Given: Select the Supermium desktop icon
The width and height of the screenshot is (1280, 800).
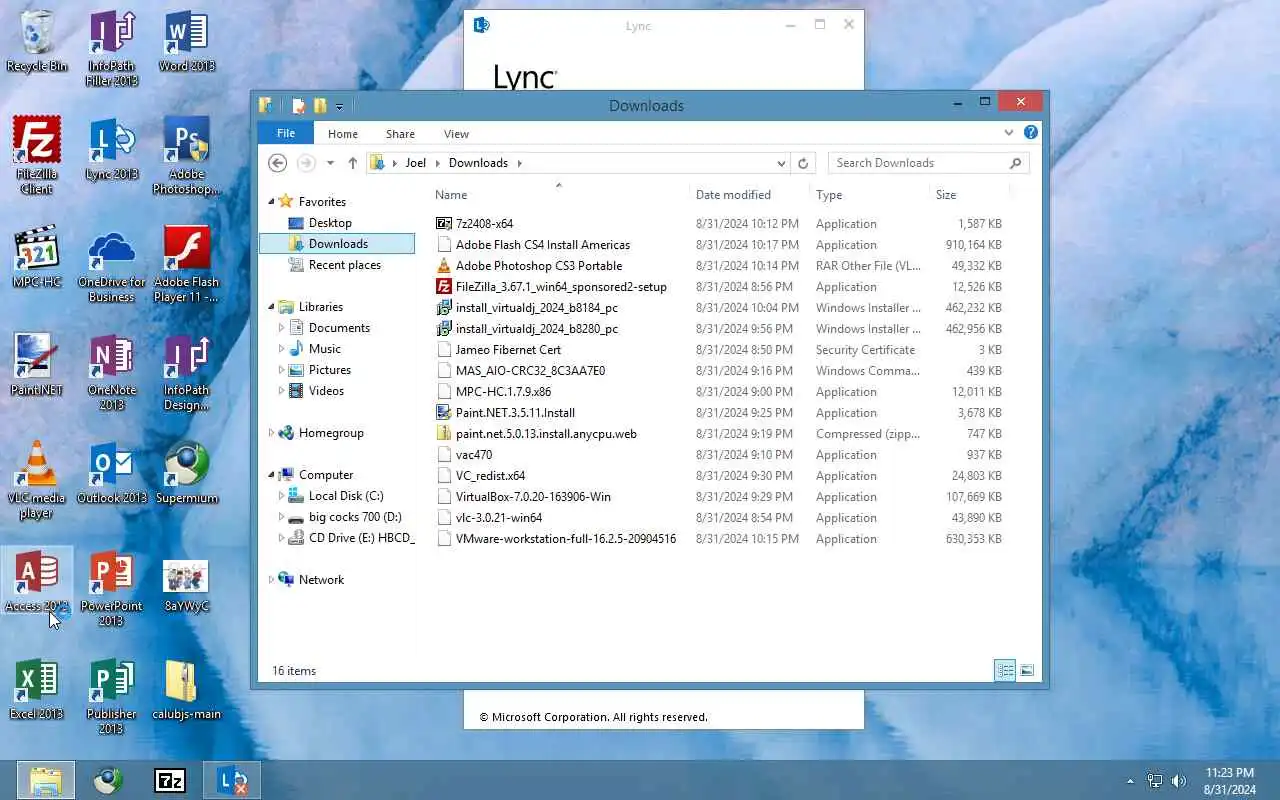Looking at the screenshot, I should point(186,473).
